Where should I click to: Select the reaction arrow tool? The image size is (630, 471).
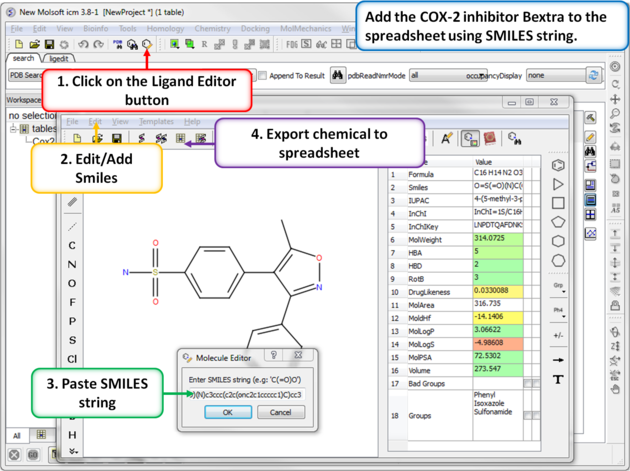pos(558,360)
